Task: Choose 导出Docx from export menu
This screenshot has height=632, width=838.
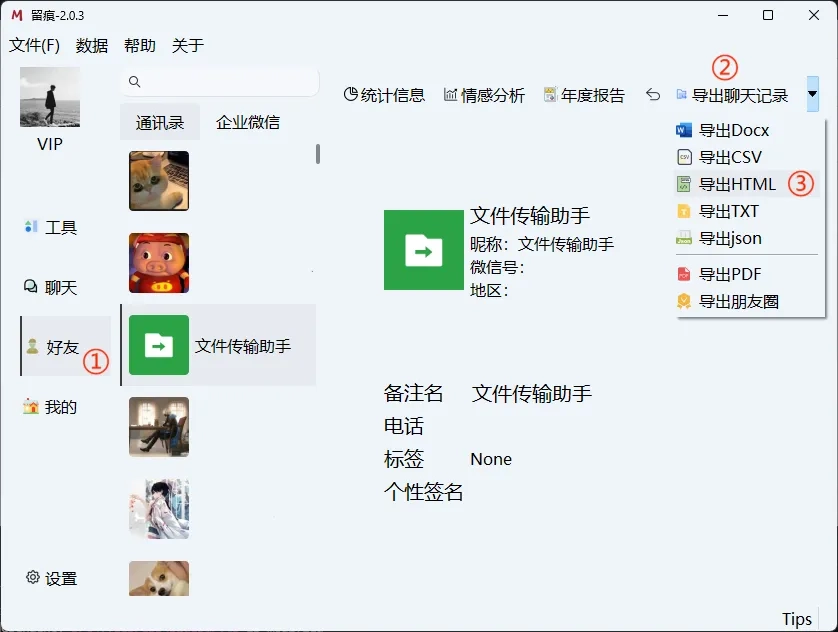Action: (747, 130)
